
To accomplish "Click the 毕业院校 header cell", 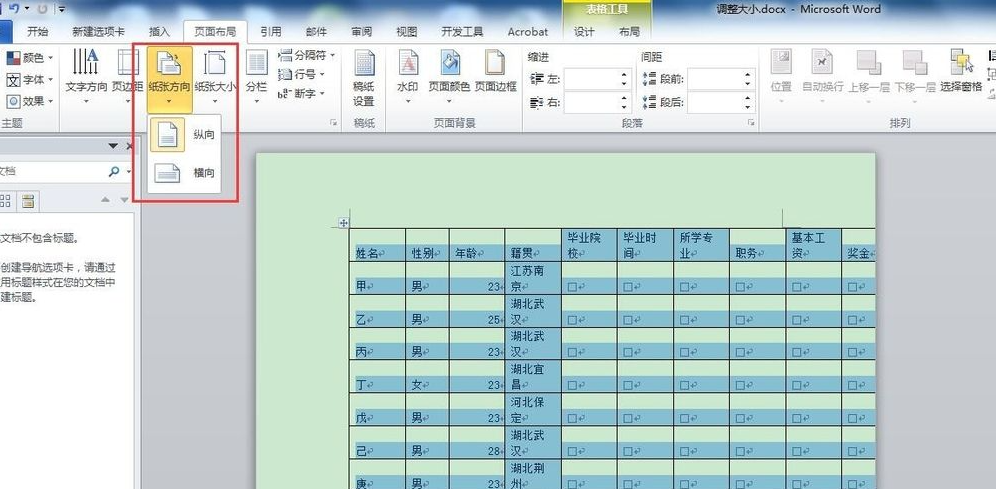I will tap(589, 245).
